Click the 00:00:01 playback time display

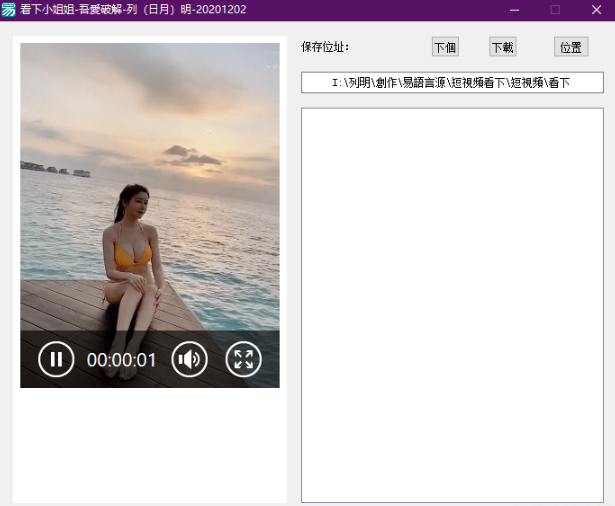coord(121,360)
